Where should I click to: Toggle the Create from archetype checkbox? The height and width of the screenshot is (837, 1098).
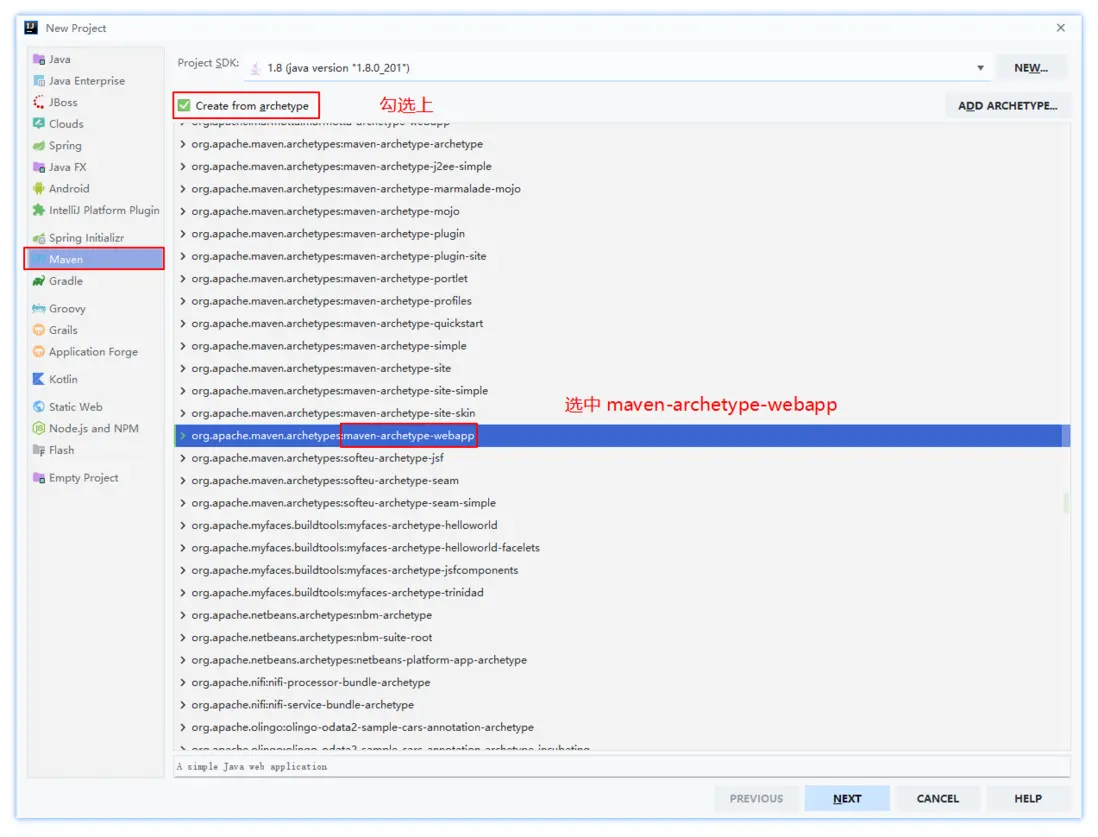click(x=184, y=106)
